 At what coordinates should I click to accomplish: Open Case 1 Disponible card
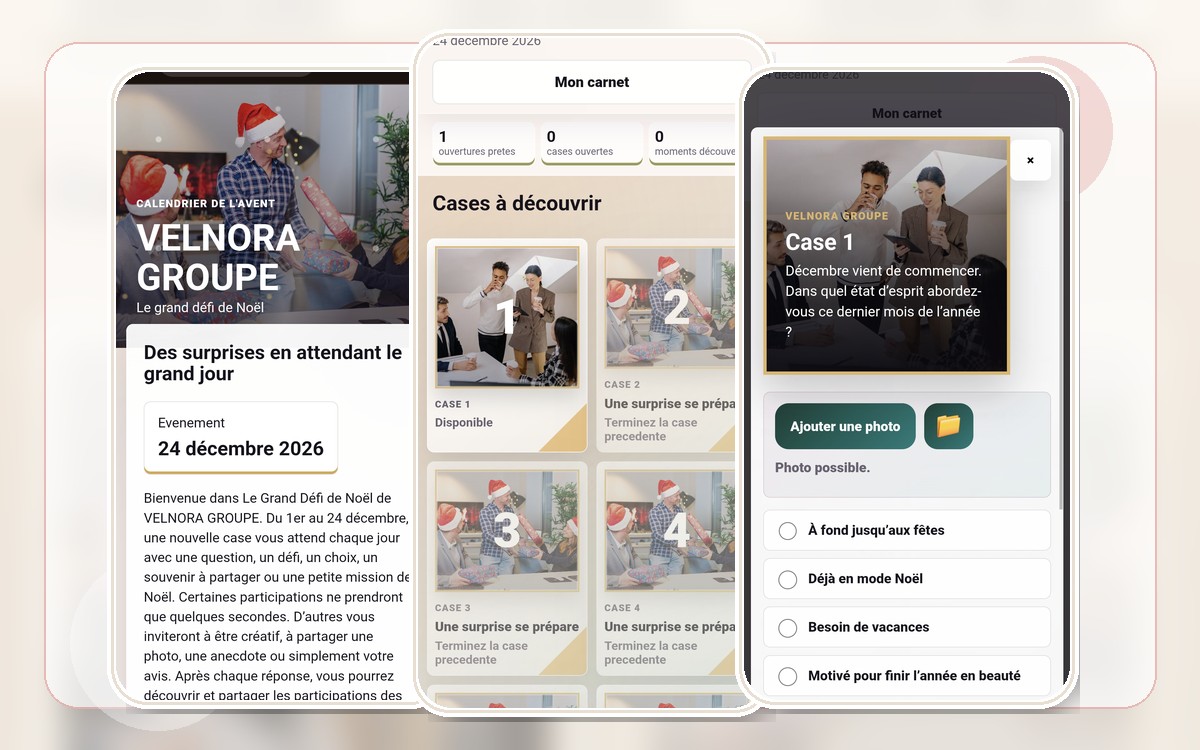pos(507,345)
